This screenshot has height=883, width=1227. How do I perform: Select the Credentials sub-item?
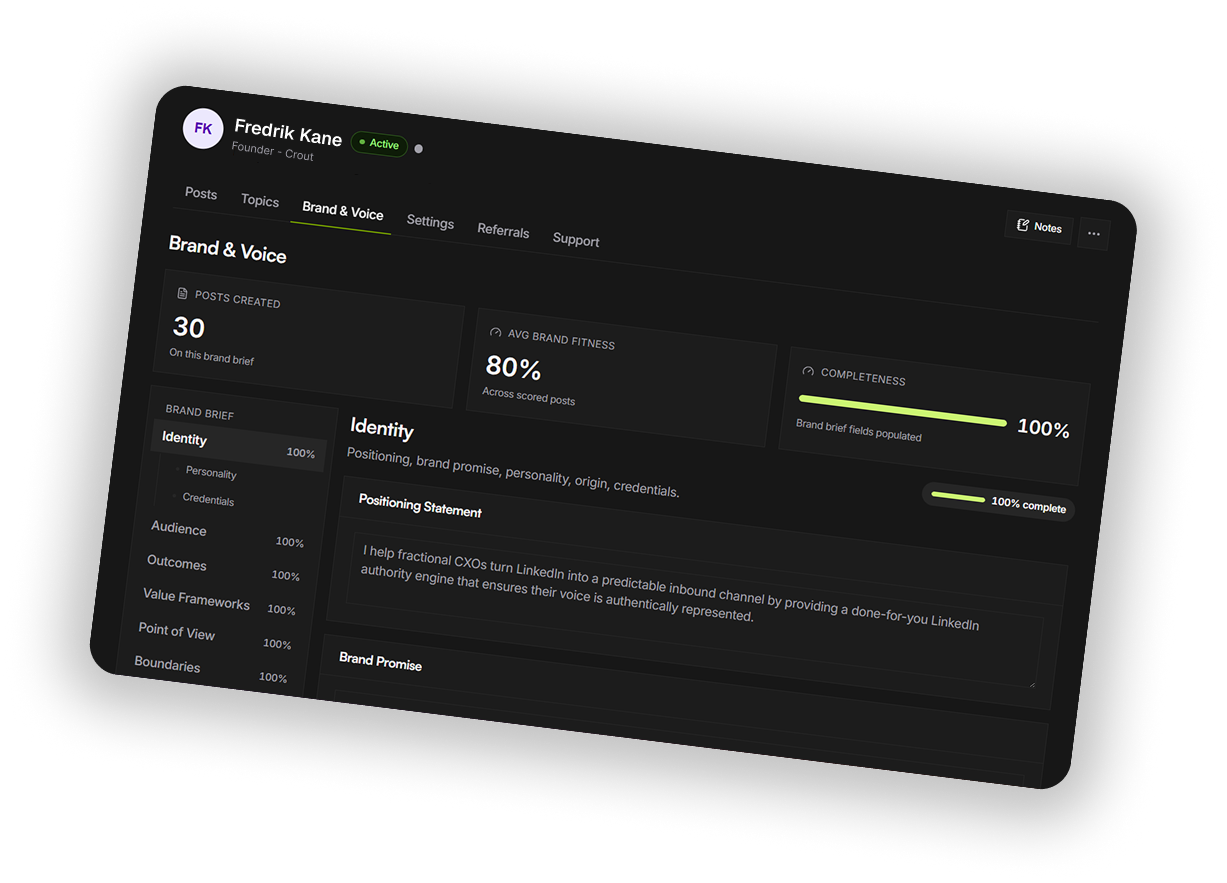pyautogui.click(x=208, y=499)
